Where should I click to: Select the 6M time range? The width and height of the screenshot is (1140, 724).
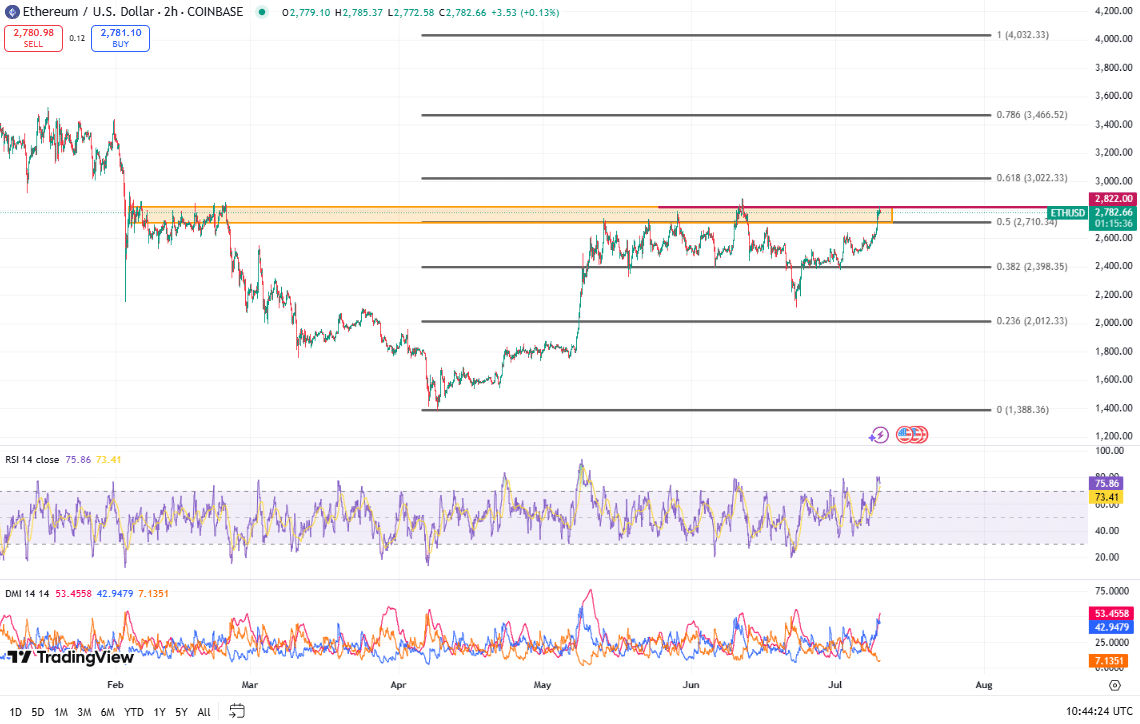tap(108, 712)
